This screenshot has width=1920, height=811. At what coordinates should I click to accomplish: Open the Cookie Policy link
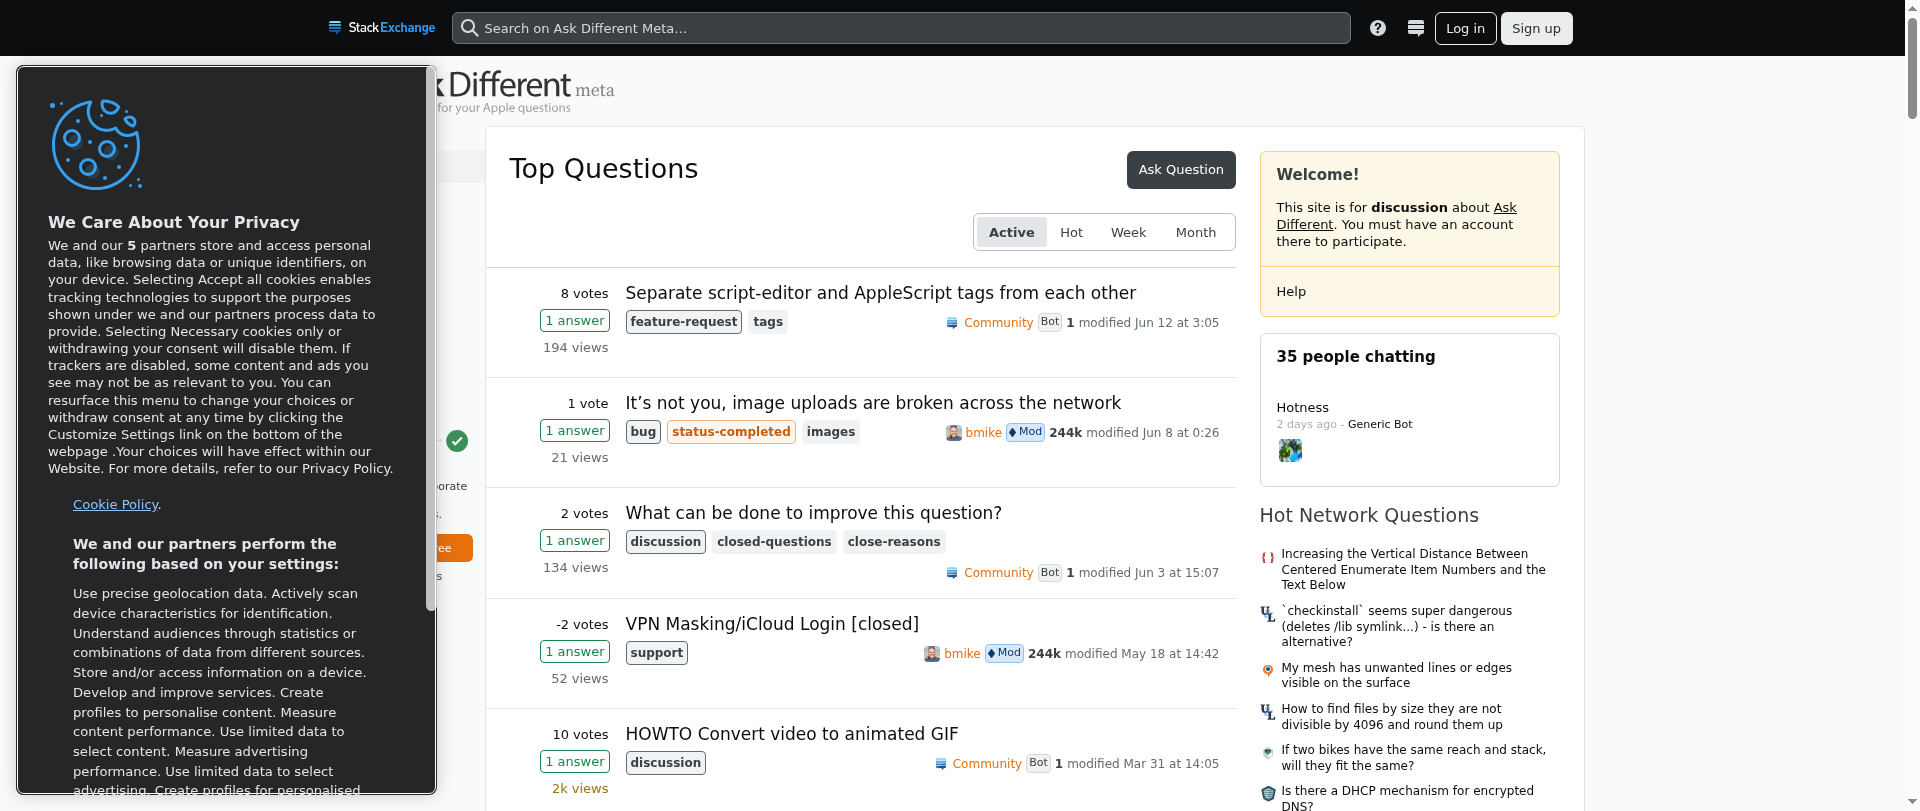[115, 505]
